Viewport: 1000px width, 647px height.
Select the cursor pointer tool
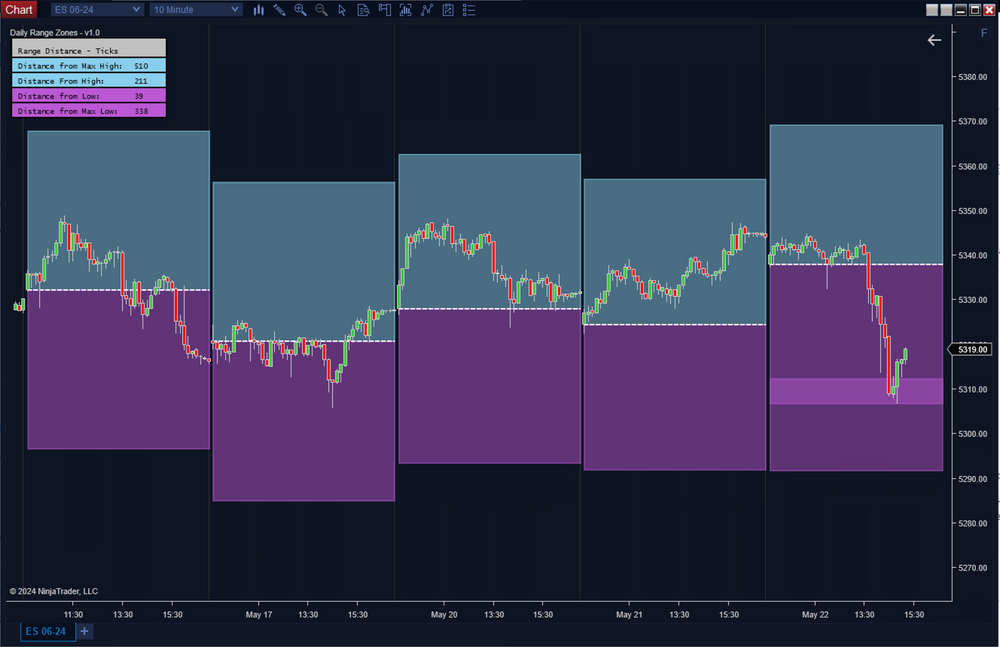pos(342,9)
